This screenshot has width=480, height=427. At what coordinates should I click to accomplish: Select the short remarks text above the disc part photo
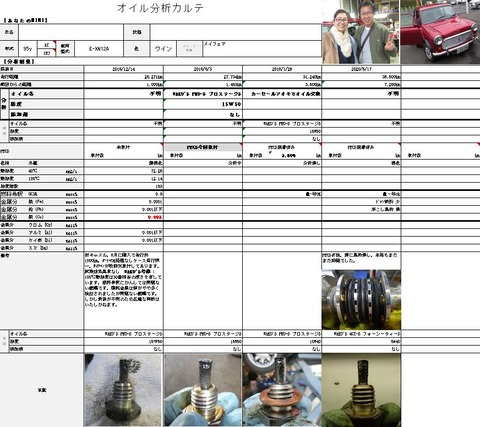pos(360,258)
